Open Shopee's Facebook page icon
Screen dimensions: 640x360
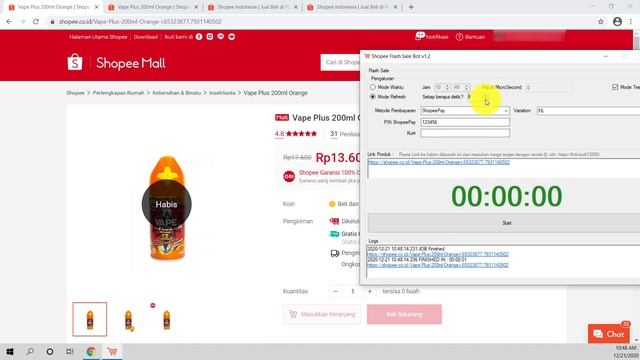[x=199, y=37]
